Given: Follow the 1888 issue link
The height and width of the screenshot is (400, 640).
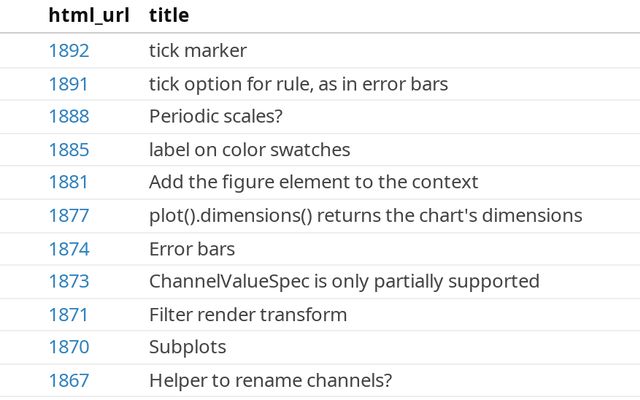Looking at the screenshot, I should tap(68, 117).
